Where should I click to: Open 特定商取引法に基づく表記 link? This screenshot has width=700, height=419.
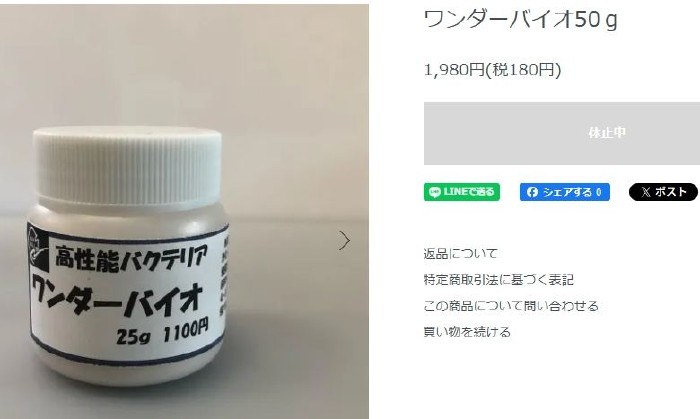point(498,280)
